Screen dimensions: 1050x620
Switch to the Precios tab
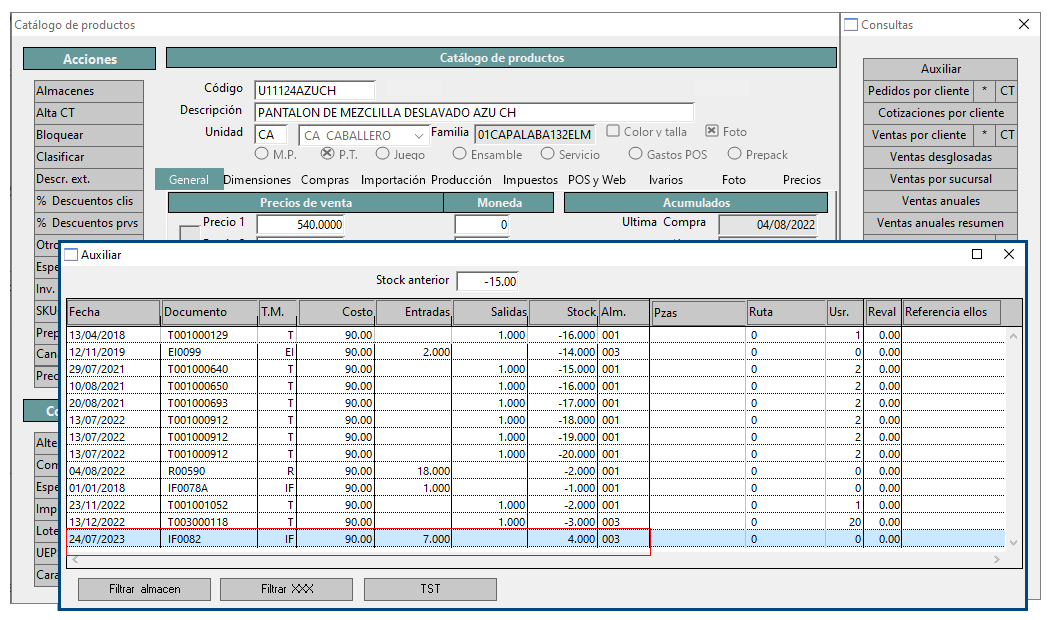tap(802, 180)
